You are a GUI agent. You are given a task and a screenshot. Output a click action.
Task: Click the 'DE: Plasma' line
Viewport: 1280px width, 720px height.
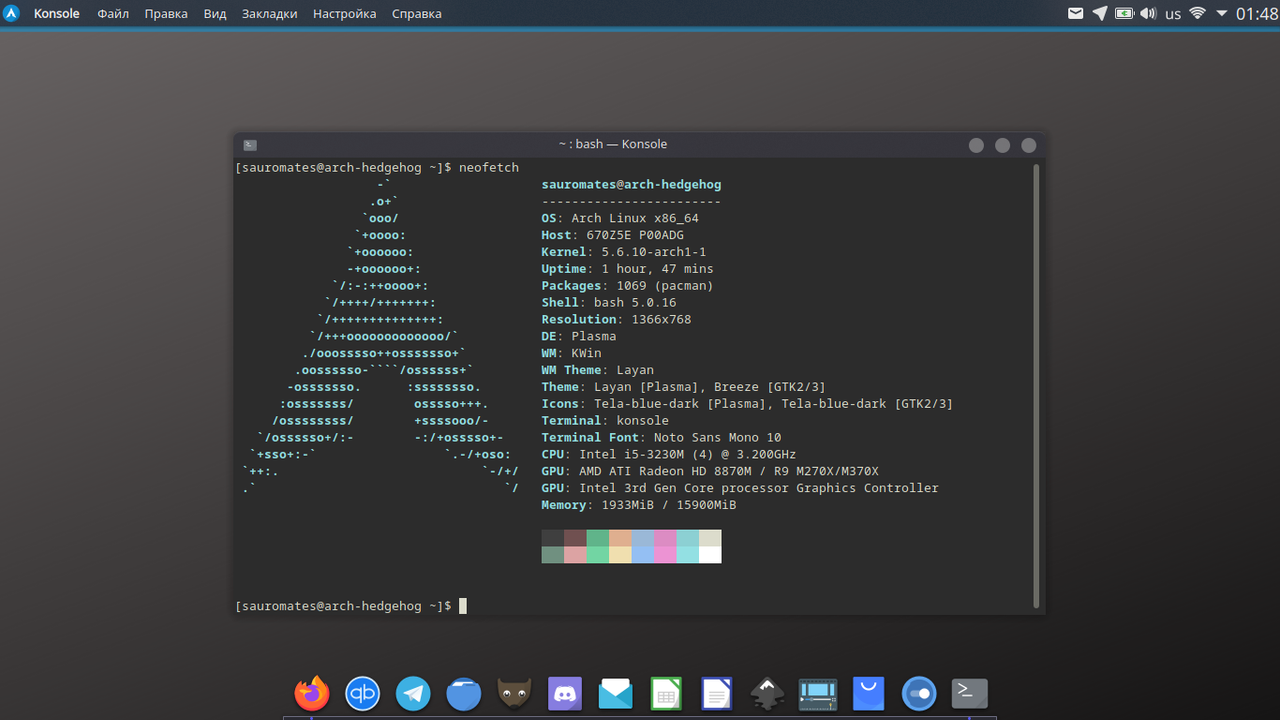pos(579,336)
